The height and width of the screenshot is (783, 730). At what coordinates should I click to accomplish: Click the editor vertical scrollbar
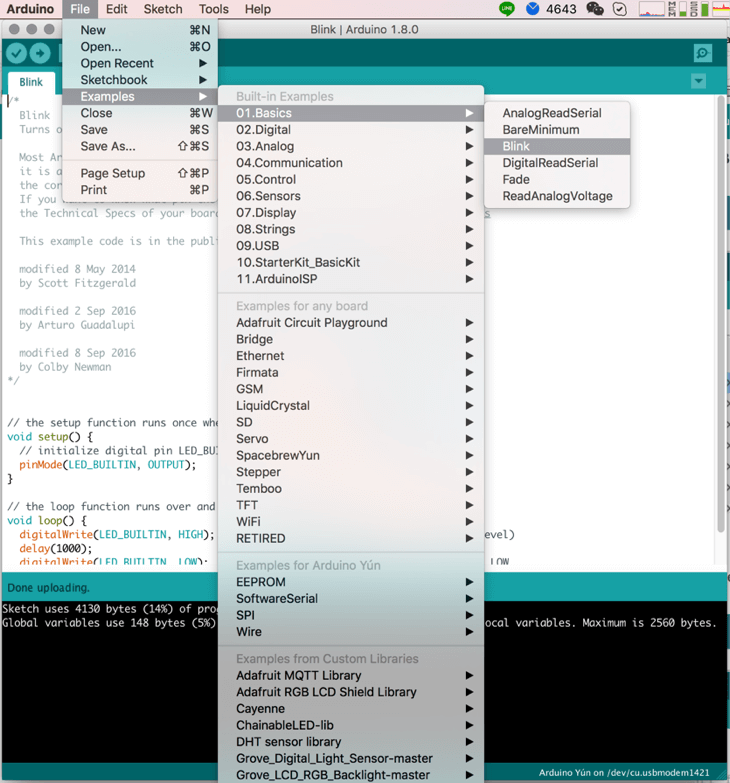[x=721, y=315]
